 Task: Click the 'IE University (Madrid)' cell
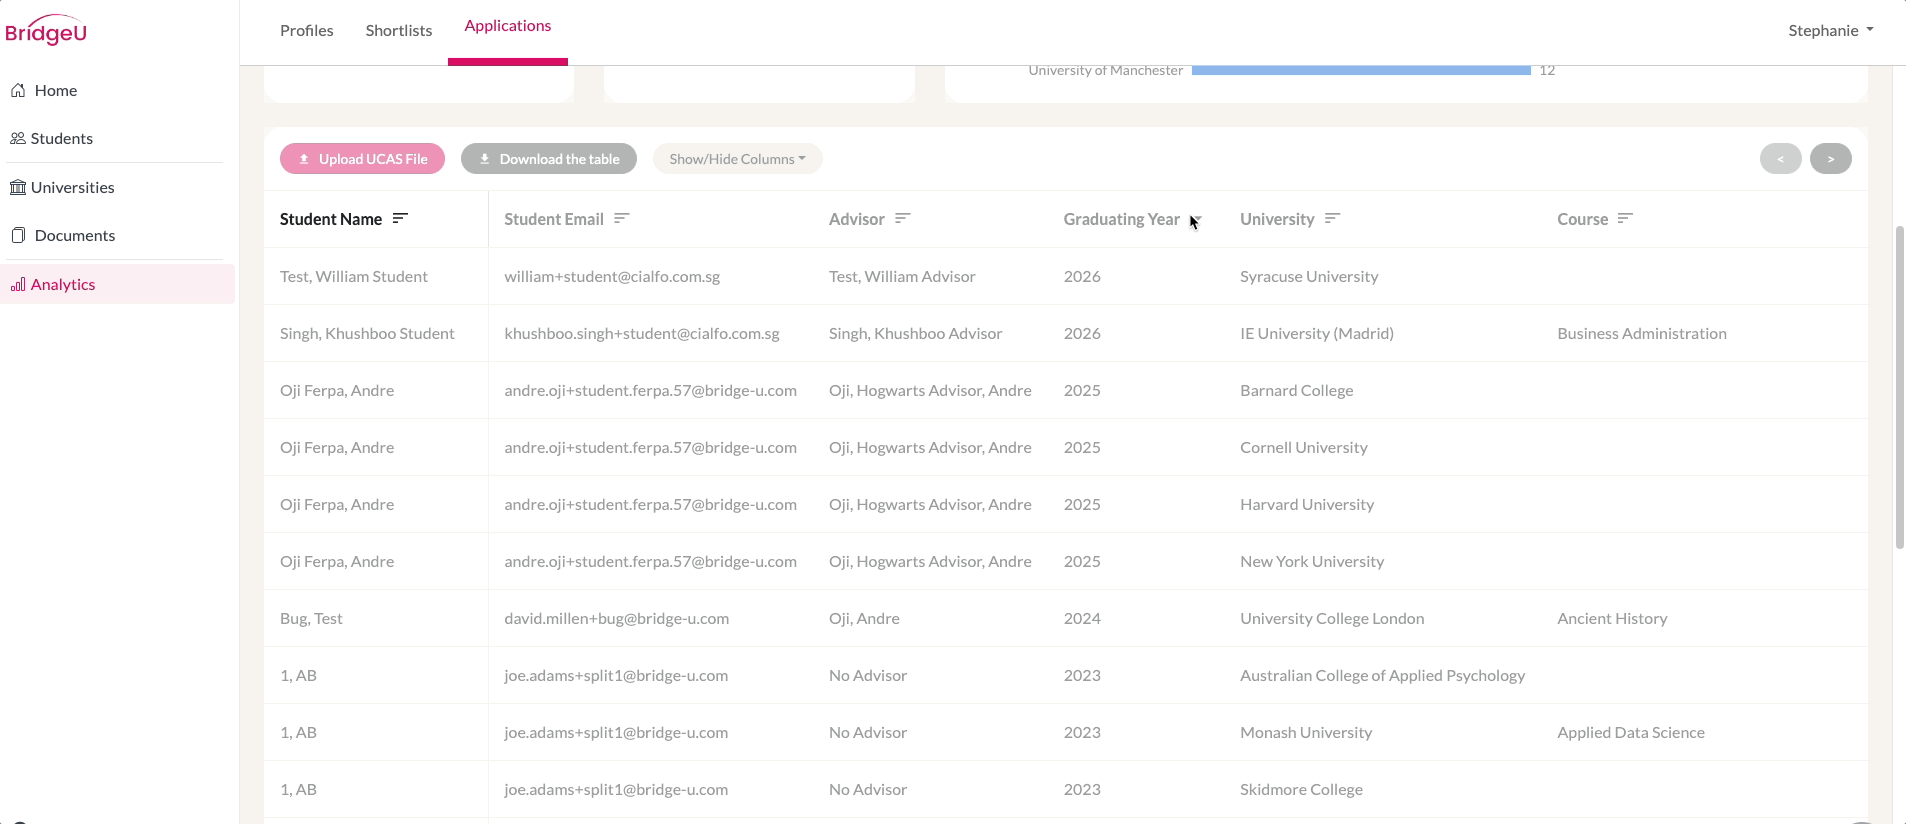(x=1317, y=333)
